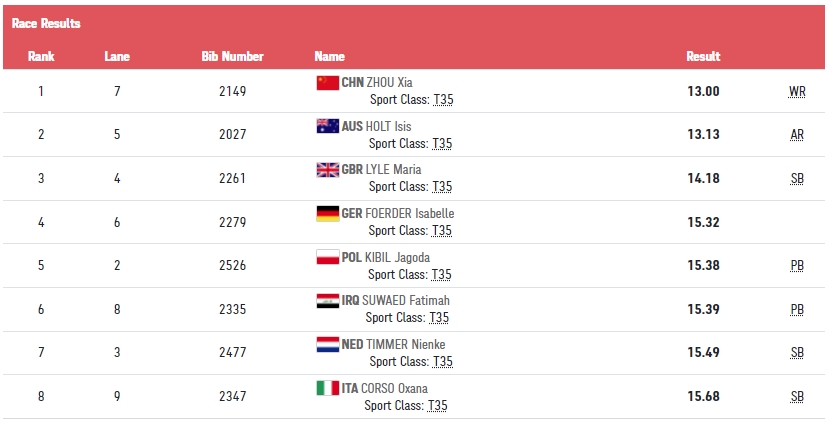Screen dimensions: 833x426
Task: Click the Italy flag icon
Action: (x=327, y=388)
